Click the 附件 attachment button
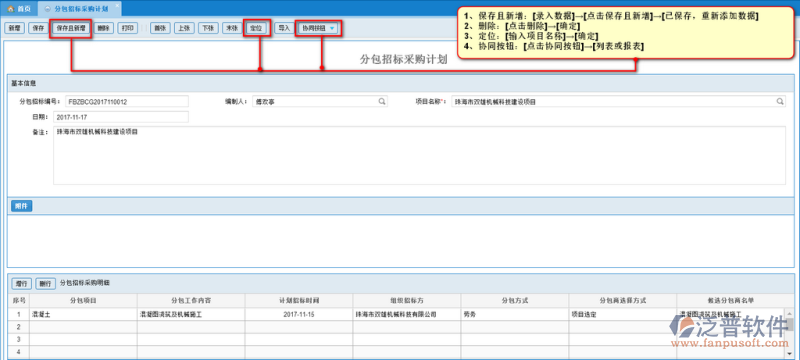 point(21,206)
